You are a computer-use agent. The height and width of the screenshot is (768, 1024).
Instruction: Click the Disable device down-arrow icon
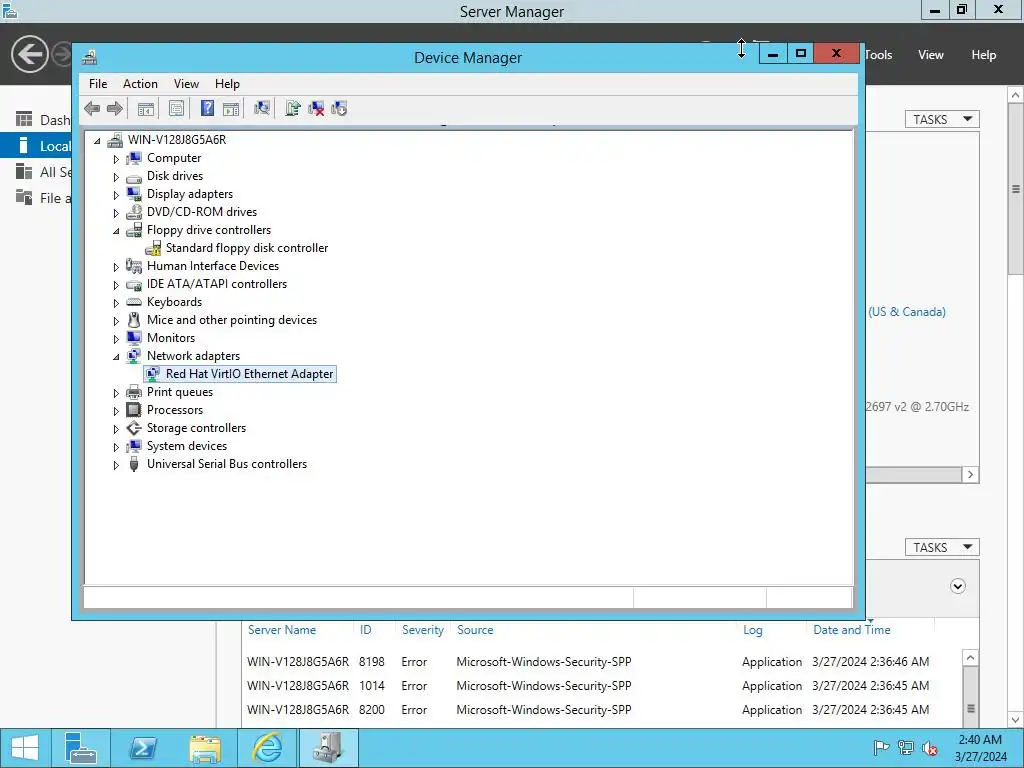[339, 108]
